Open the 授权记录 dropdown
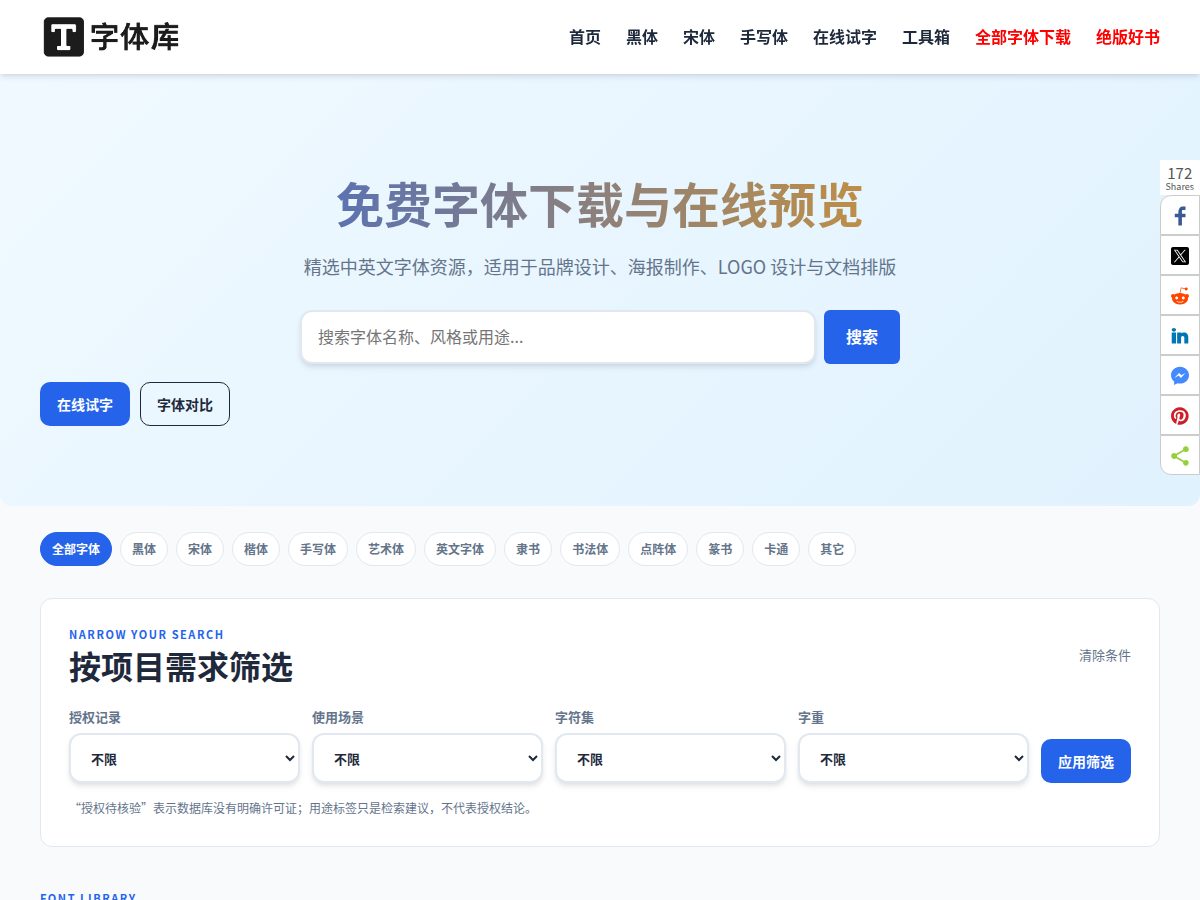 pyautogui.click(x=184, y=759)
